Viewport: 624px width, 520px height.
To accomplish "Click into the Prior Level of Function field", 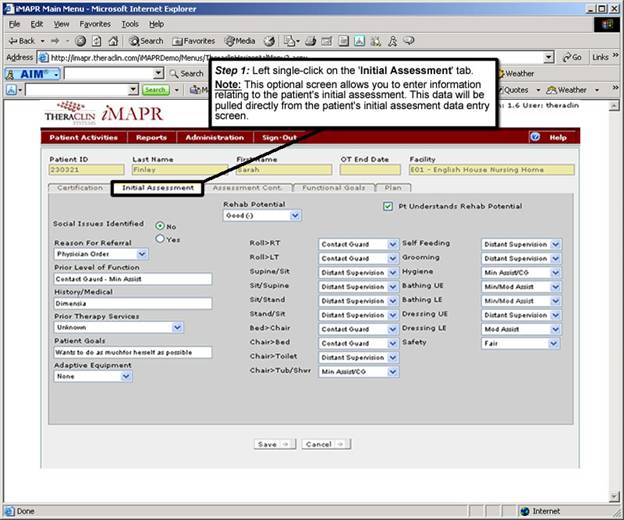I will (133, 279).
